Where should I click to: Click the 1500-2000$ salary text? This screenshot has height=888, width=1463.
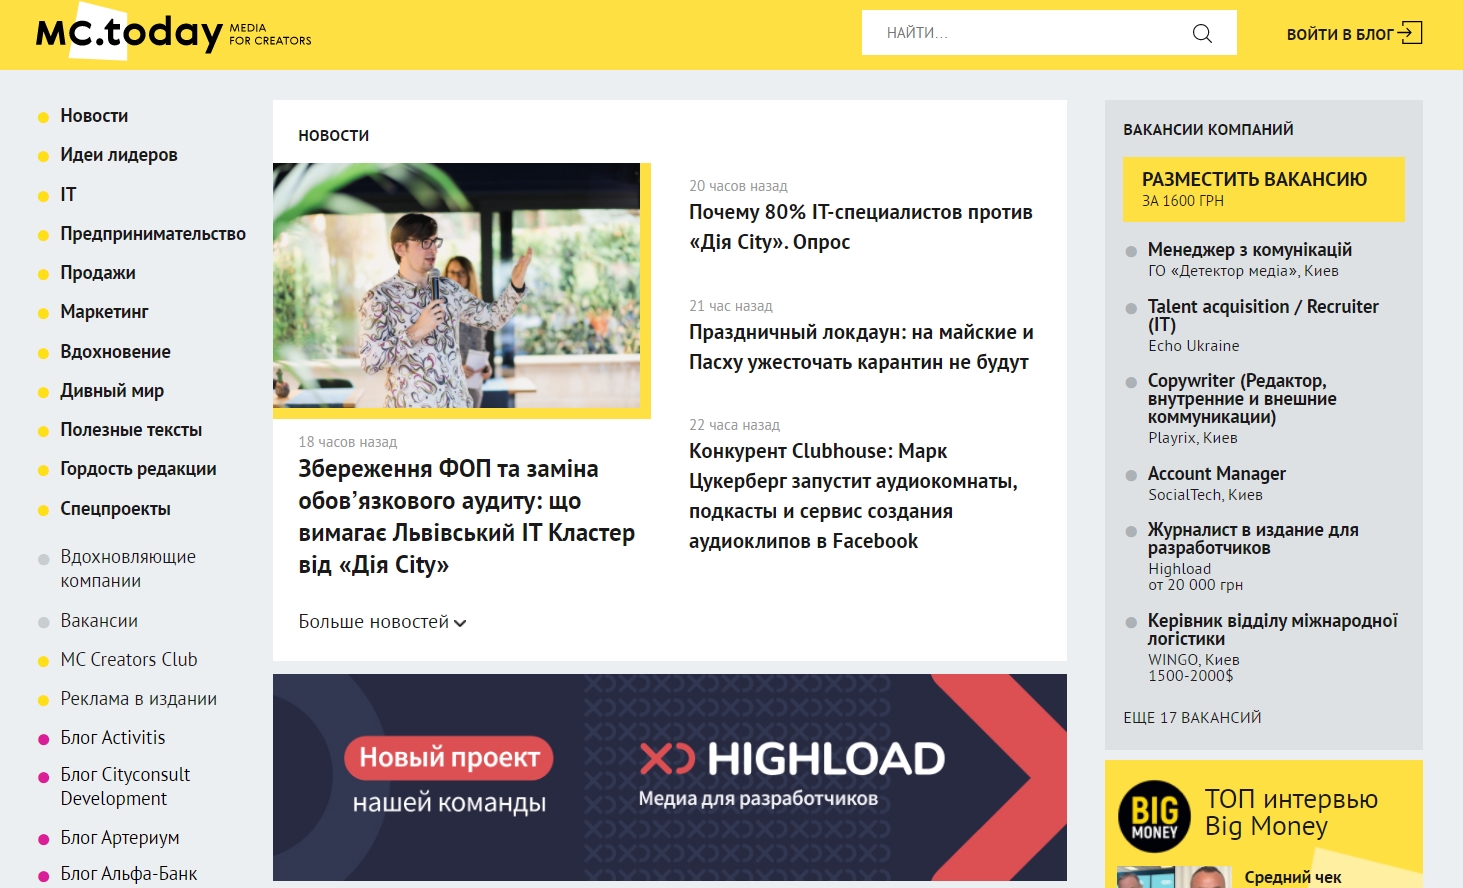tap(1191, 676)
